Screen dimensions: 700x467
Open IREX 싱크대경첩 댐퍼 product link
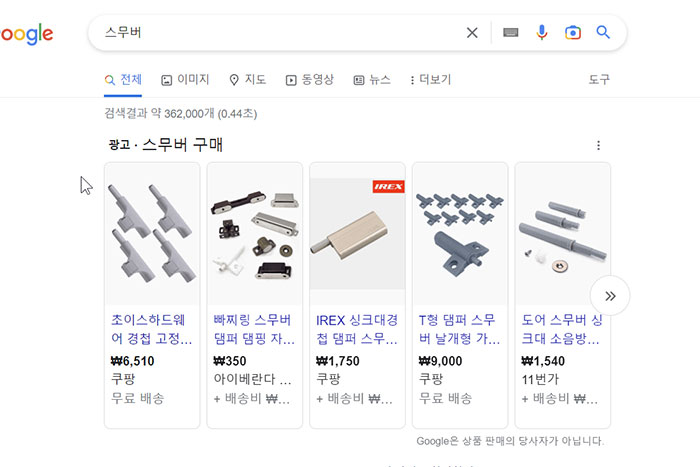point(357,329)
